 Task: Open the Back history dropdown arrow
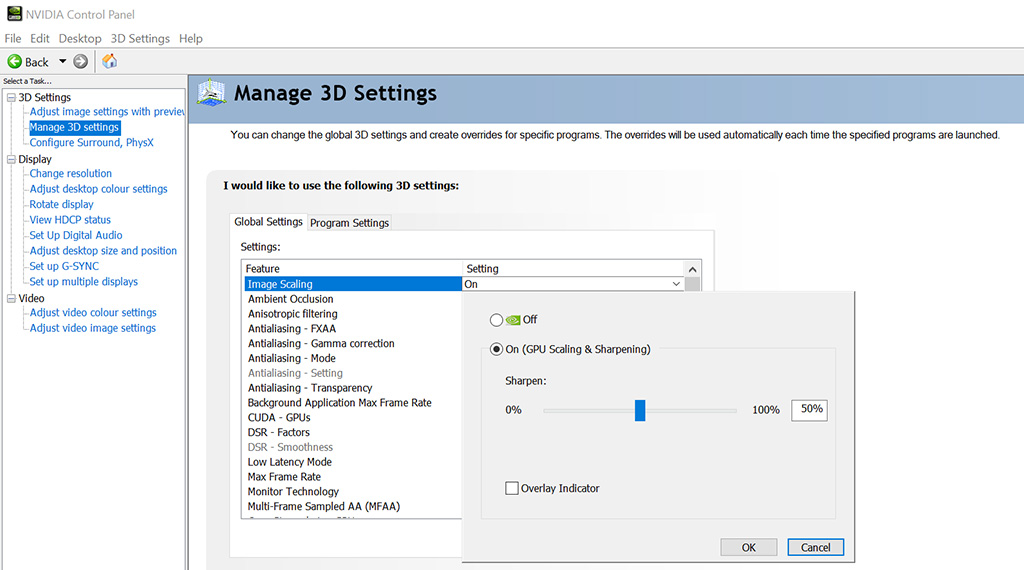[x=63, y=61]
